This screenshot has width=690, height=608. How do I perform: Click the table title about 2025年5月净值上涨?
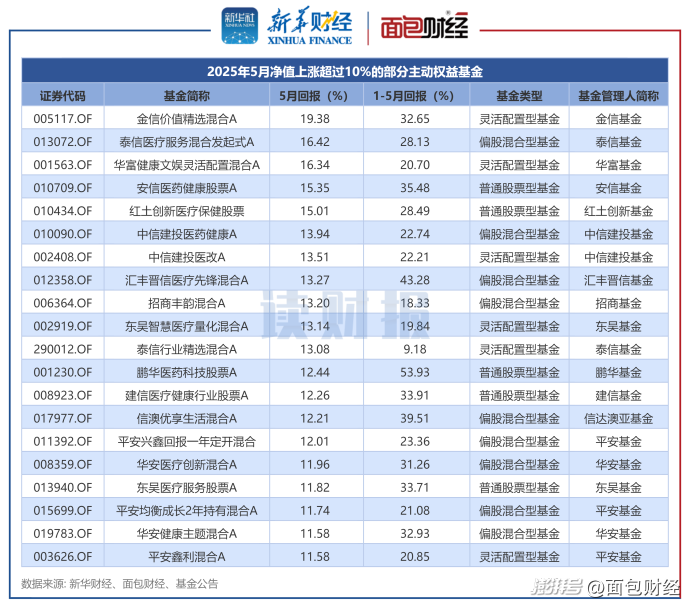(x=344, y=72)
